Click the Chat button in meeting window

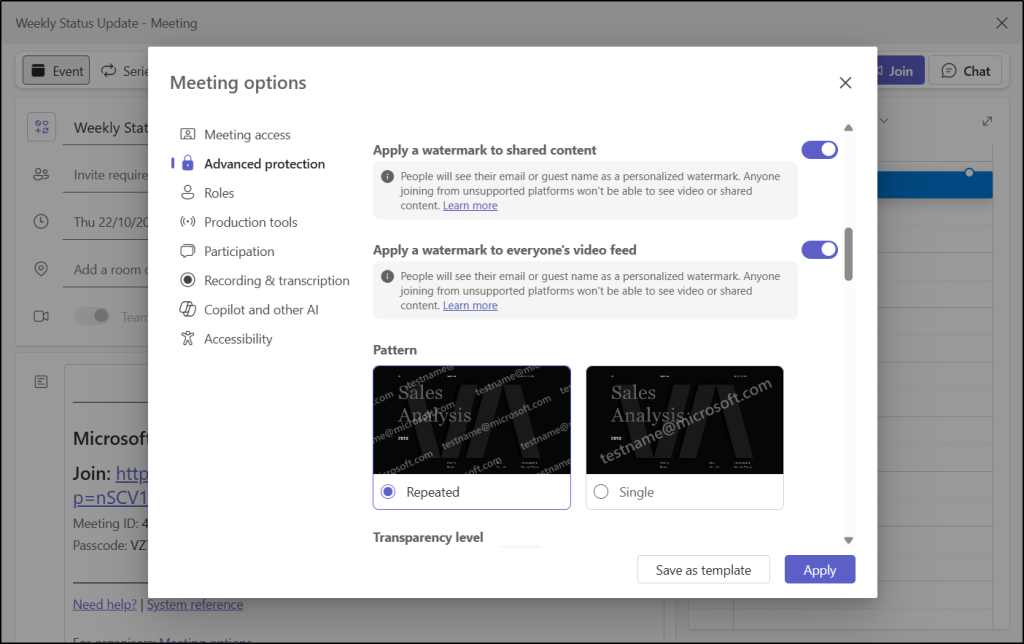(965, 71)
